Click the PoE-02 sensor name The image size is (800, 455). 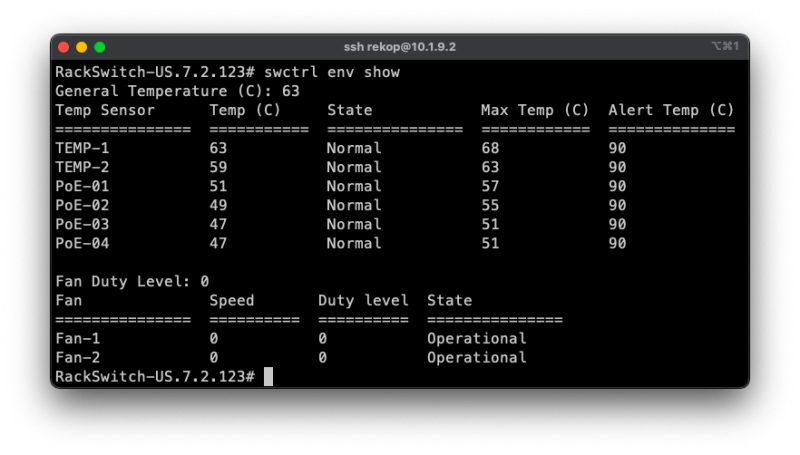pyautogui.click(x=82, y=206)
